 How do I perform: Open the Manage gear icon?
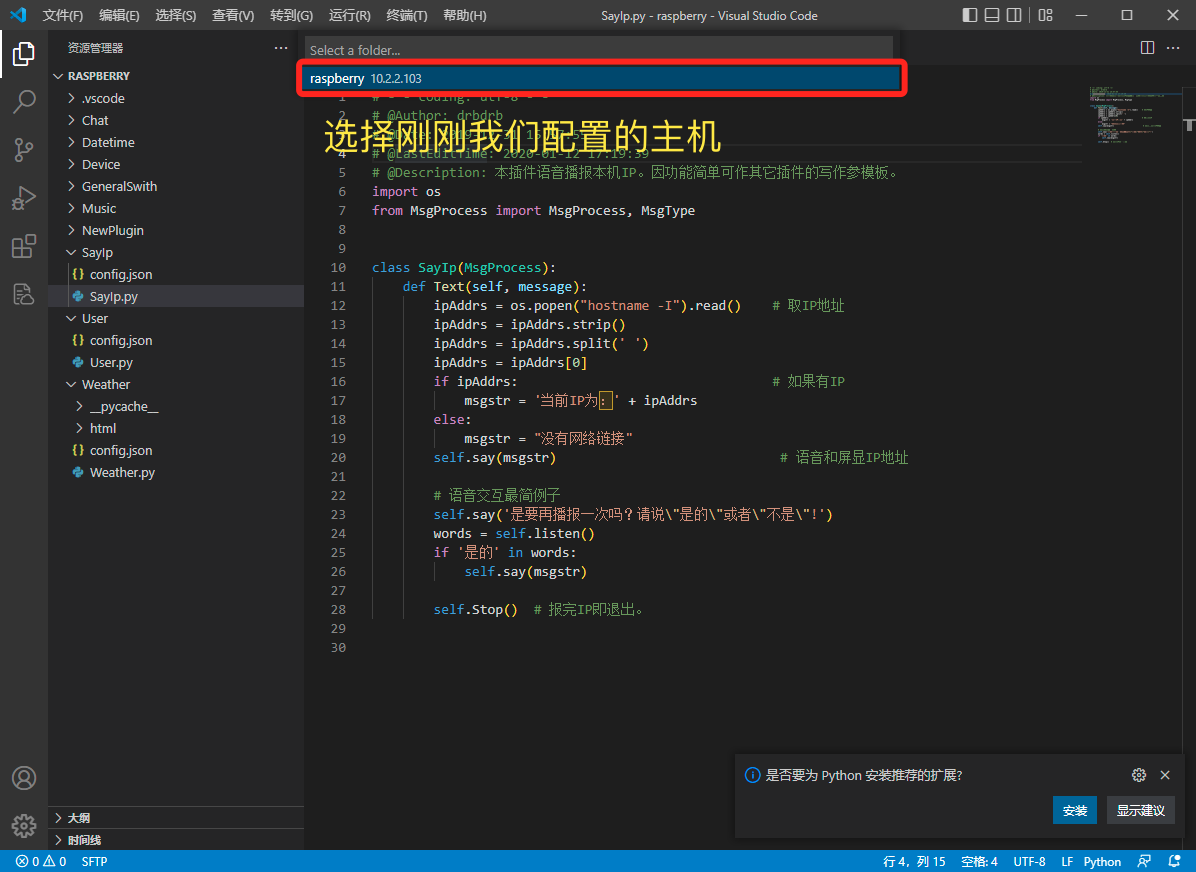click(x=24, y=825)
